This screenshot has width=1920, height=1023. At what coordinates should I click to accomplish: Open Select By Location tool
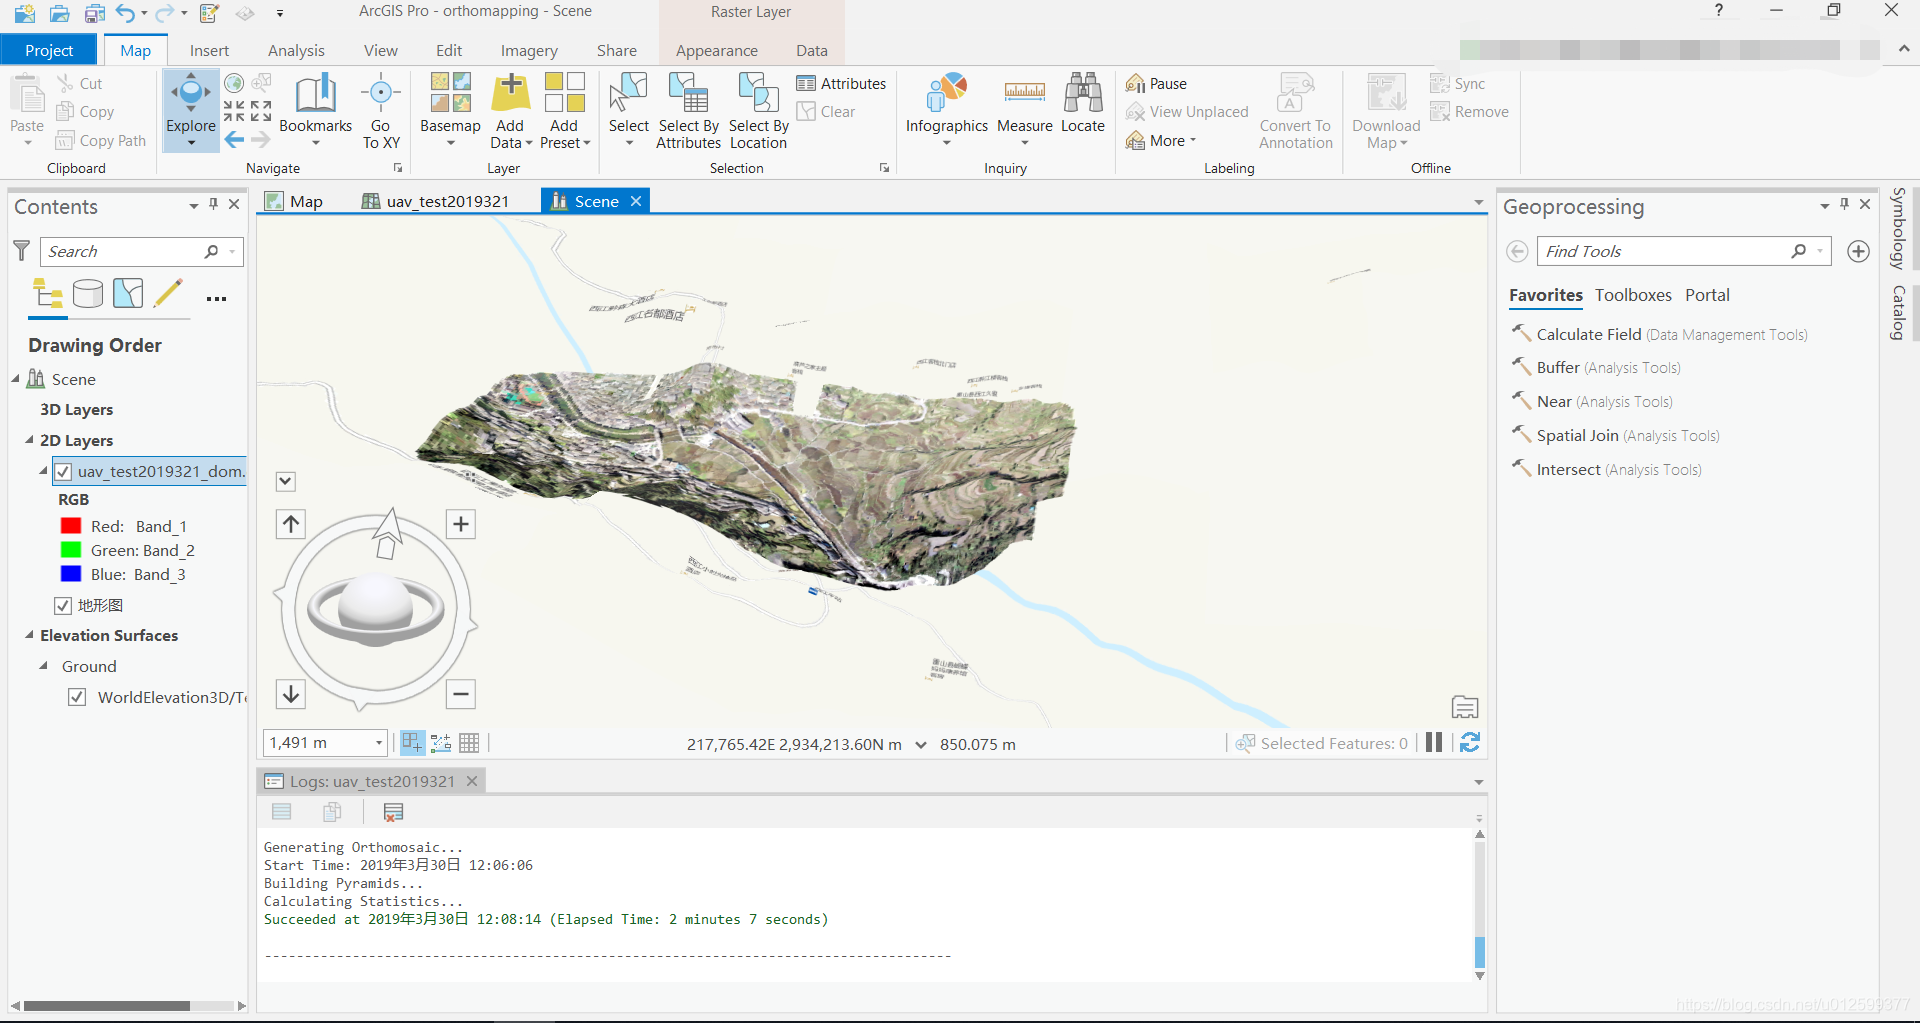tap(758, 110)
